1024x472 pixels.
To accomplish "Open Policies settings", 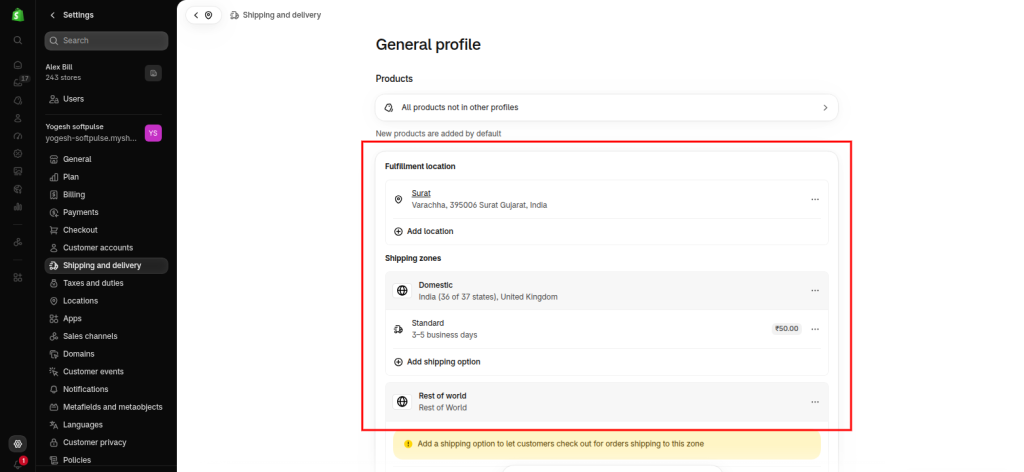I will (106, 460).
